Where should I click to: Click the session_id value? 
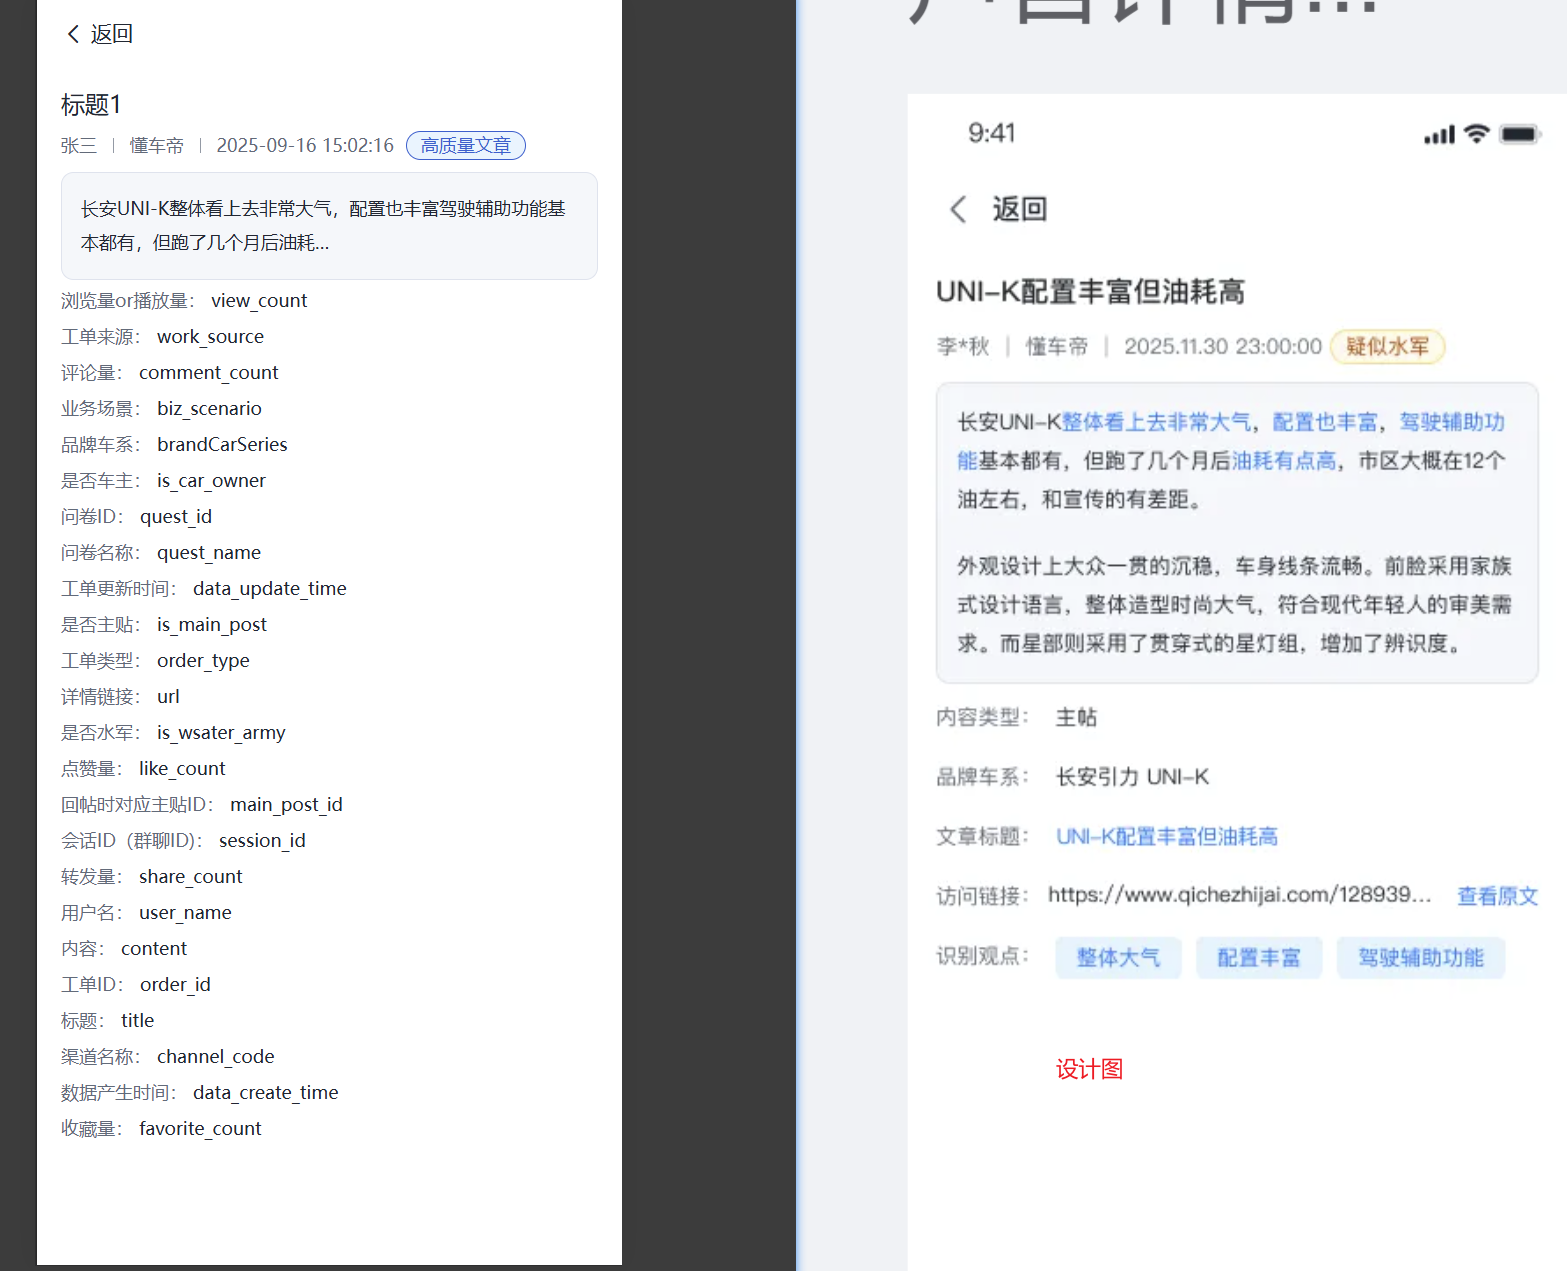(x=262, y=841)
